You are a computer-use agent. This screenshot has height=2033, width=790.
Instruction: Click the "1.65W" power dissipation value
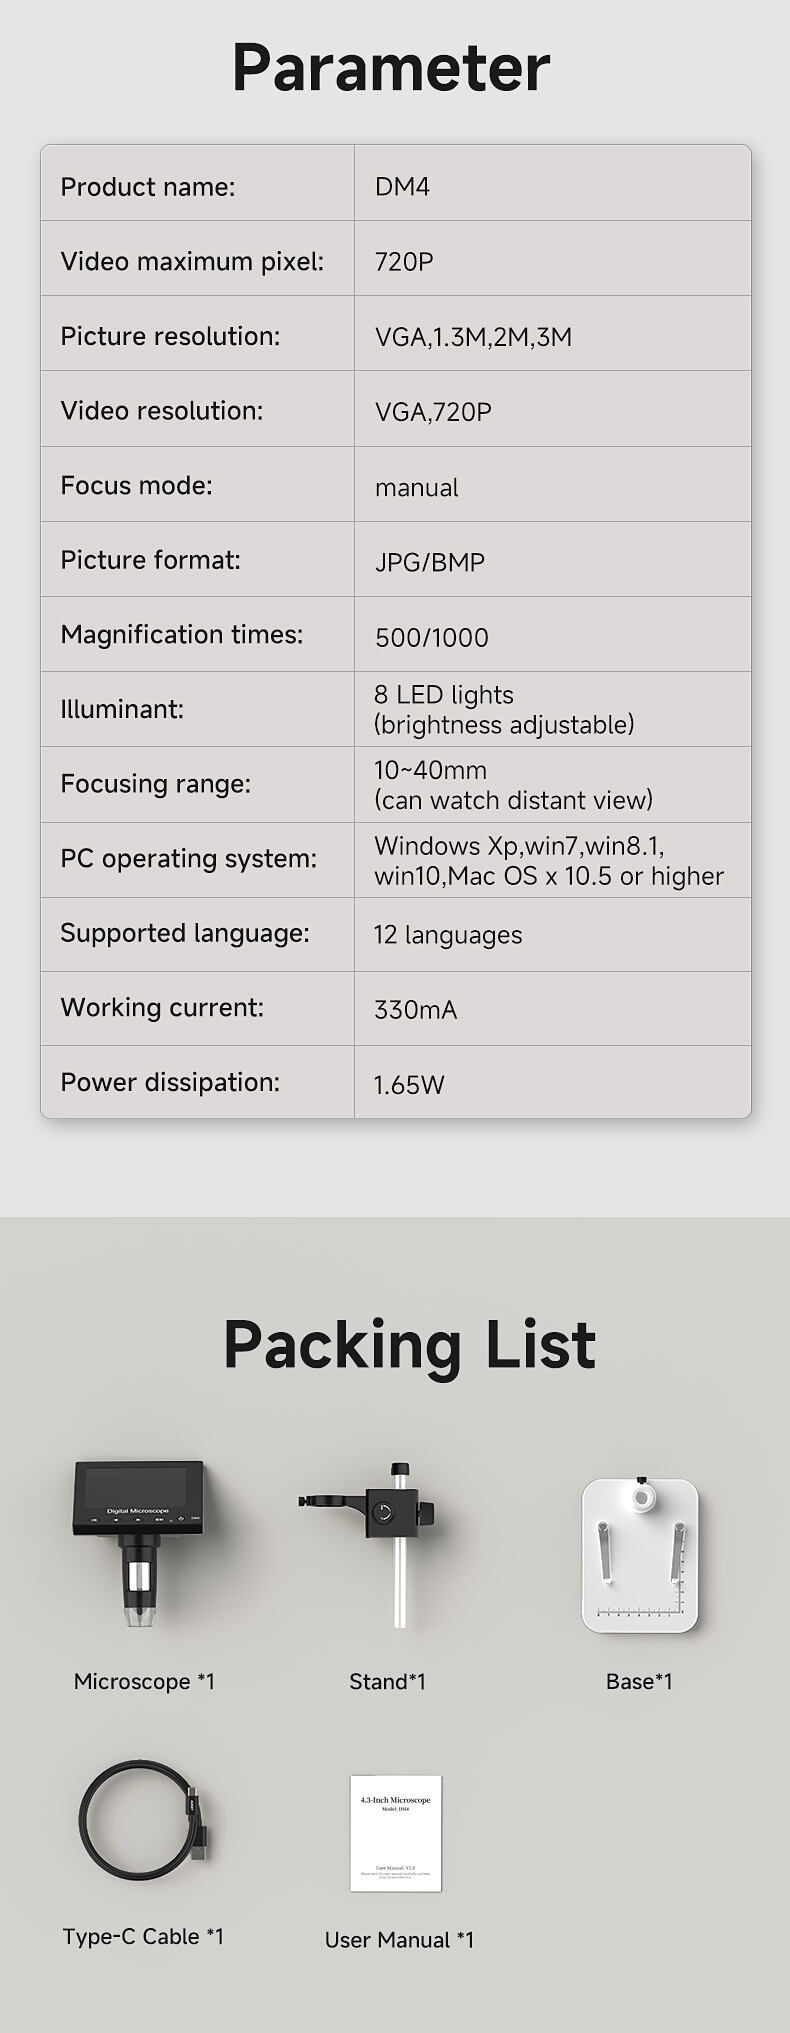pyautogui.click(x=408, y=1084)
